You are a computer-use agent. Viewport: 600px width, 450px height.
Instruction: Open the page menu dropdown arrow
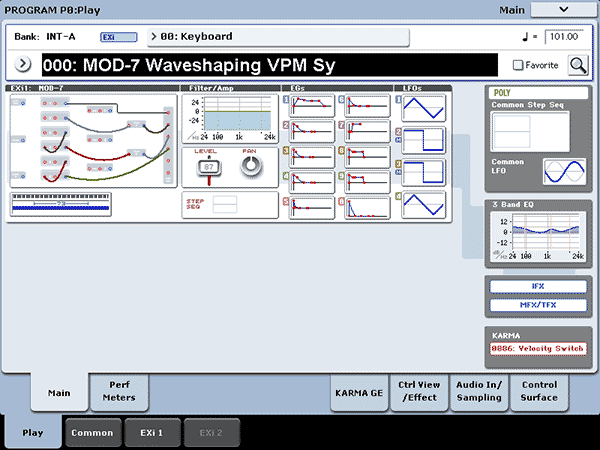click(x=563, y=9)
